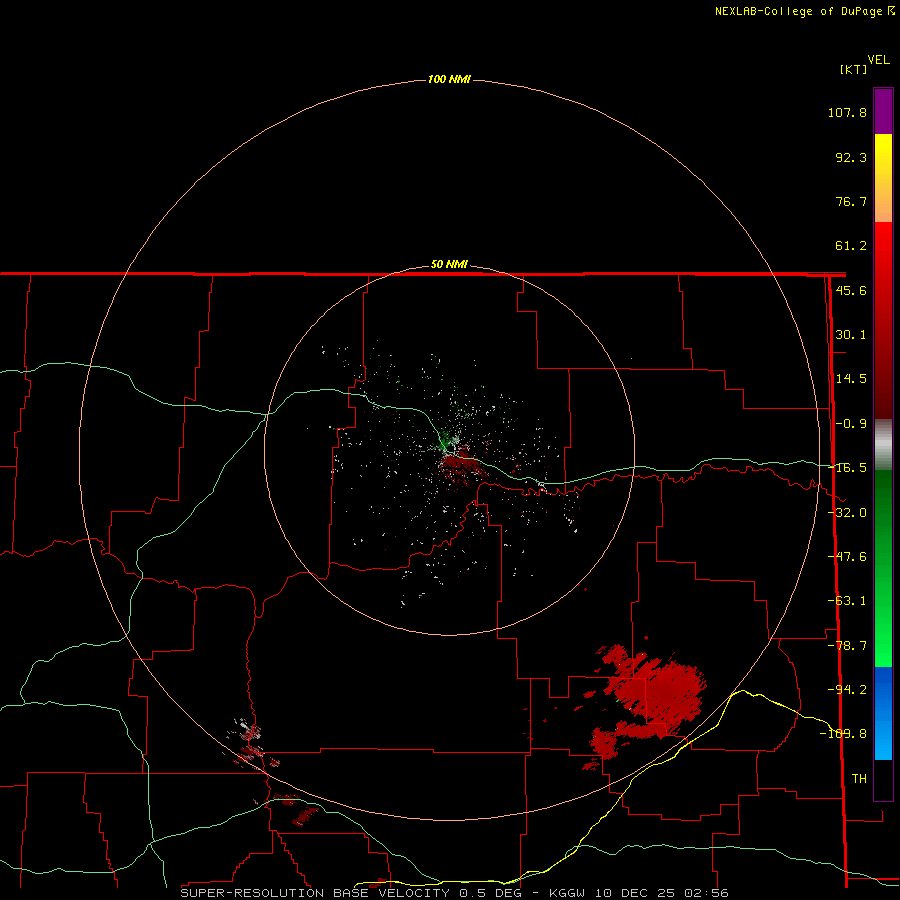Click the KGGW station identifier in caption
Screen dimensions: 900x900
567,893
